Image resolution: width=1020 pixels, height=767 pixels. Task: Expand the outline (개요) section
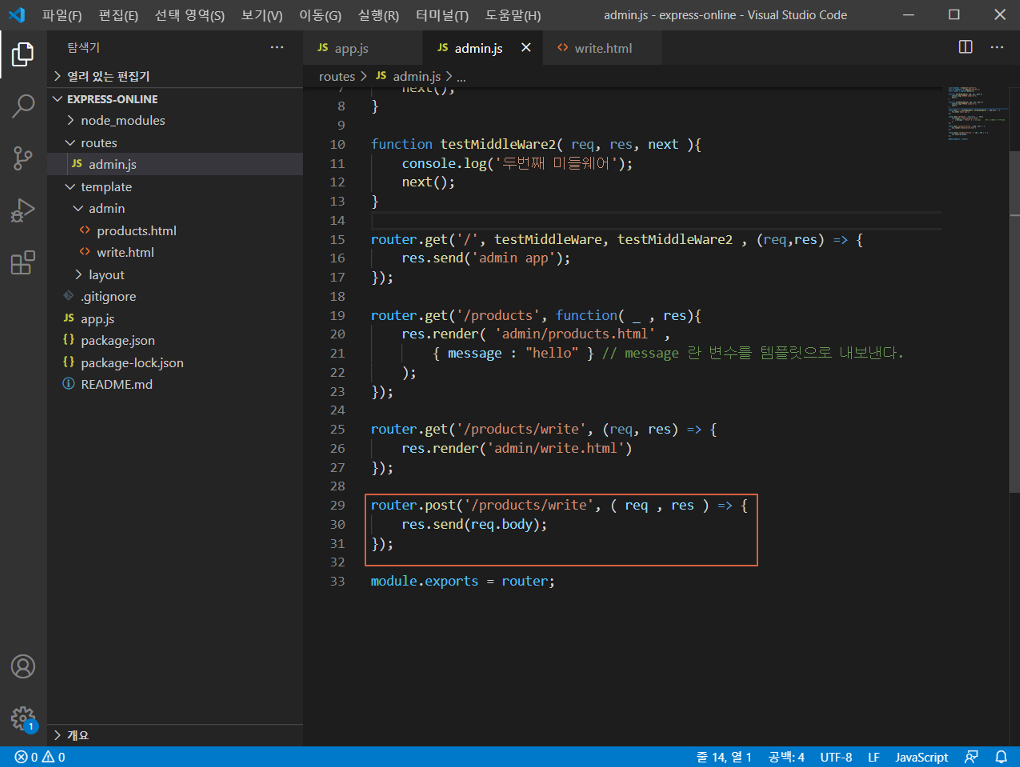tap(176, 735)
